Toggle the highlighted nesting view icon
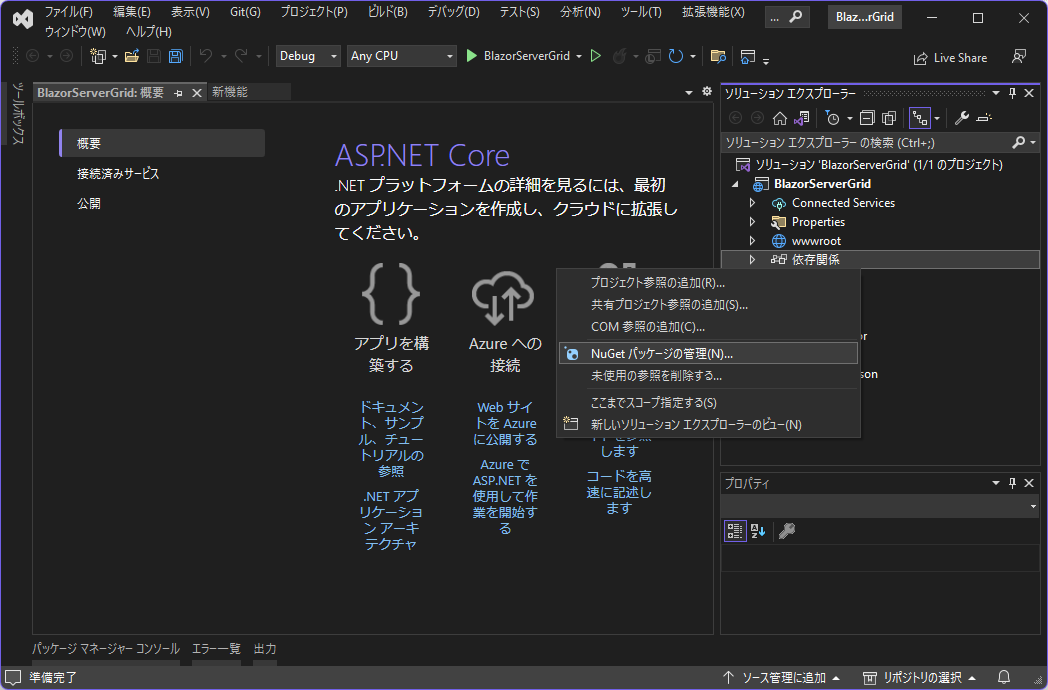1048x690 pixels. (x=920, y=118)
